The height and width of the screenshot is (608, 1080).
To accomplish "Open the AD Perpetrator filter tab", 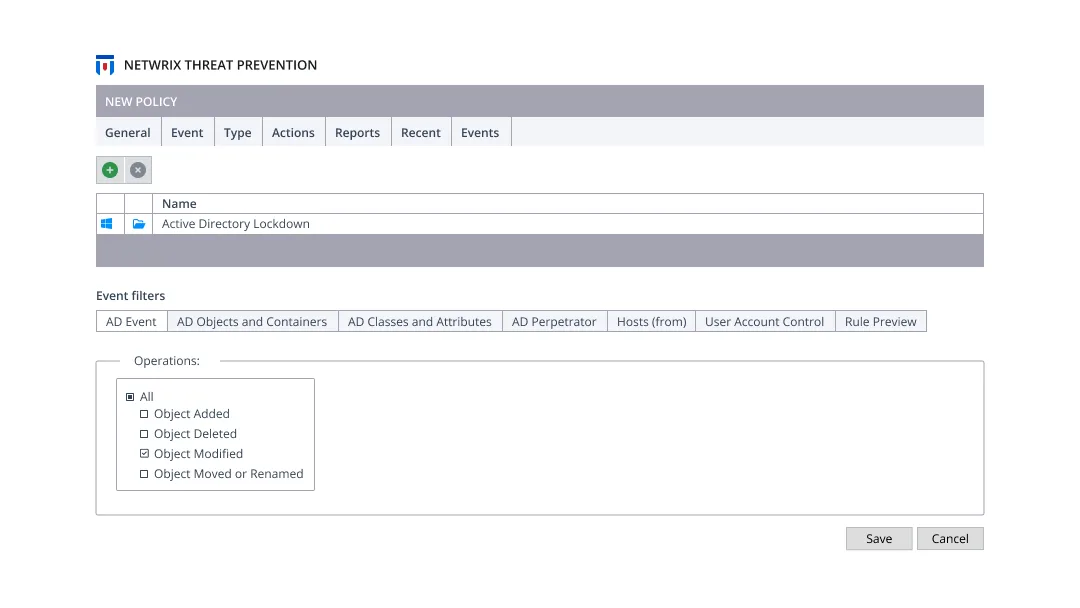I will pos(554,322).
